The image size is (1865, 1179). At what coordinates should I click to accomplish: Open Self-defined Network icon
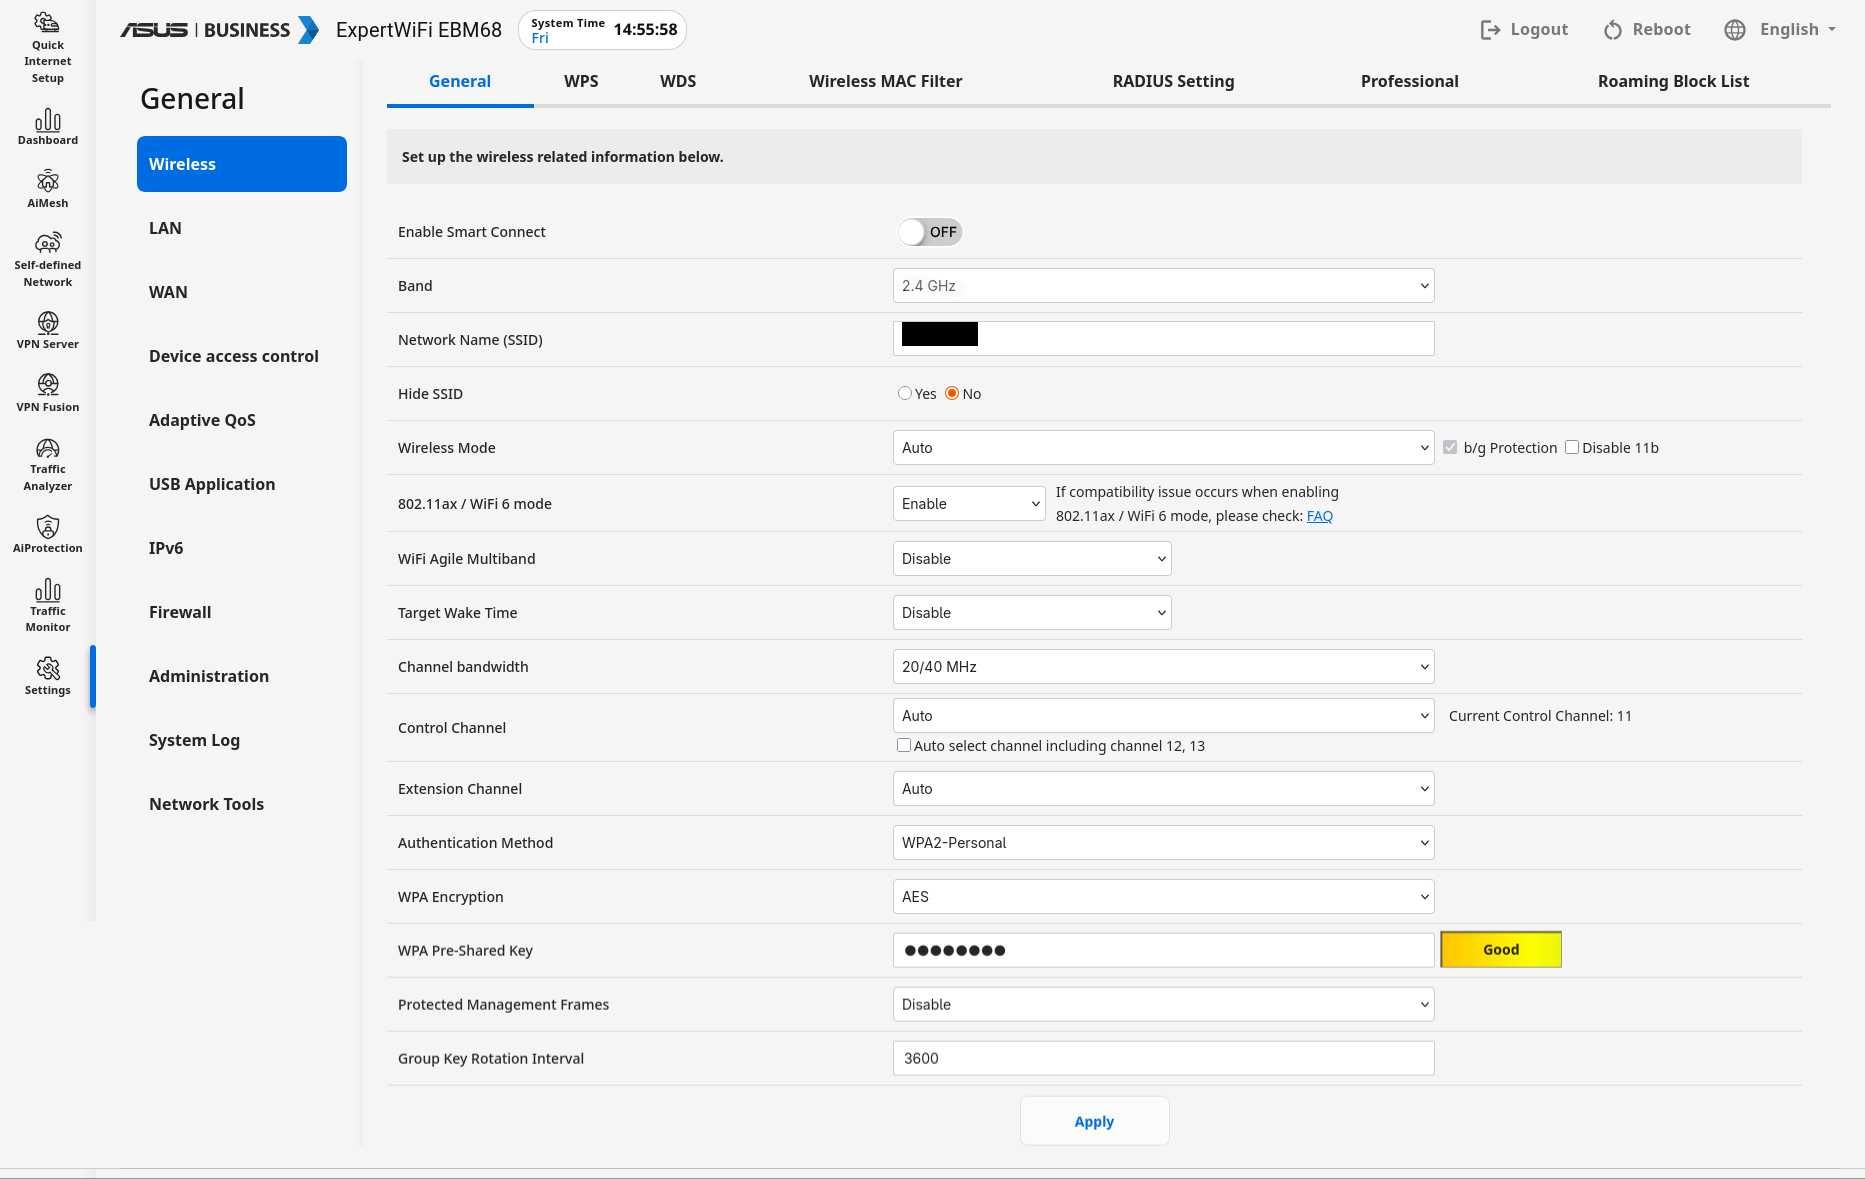[x=47, y=243]
